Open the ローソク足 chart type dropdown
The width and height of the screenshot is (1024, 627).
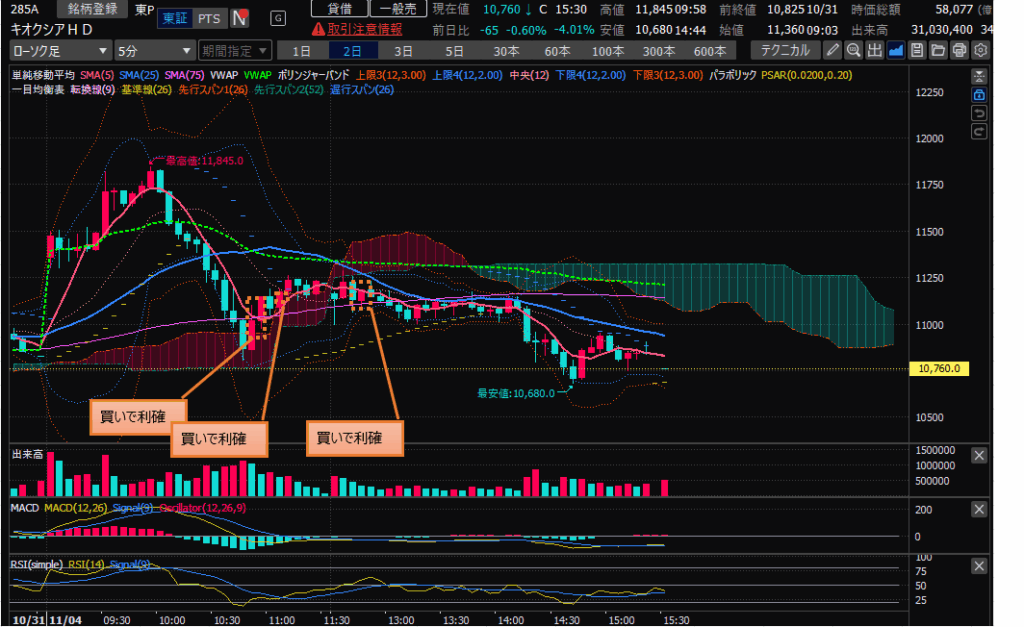(60, 50)
